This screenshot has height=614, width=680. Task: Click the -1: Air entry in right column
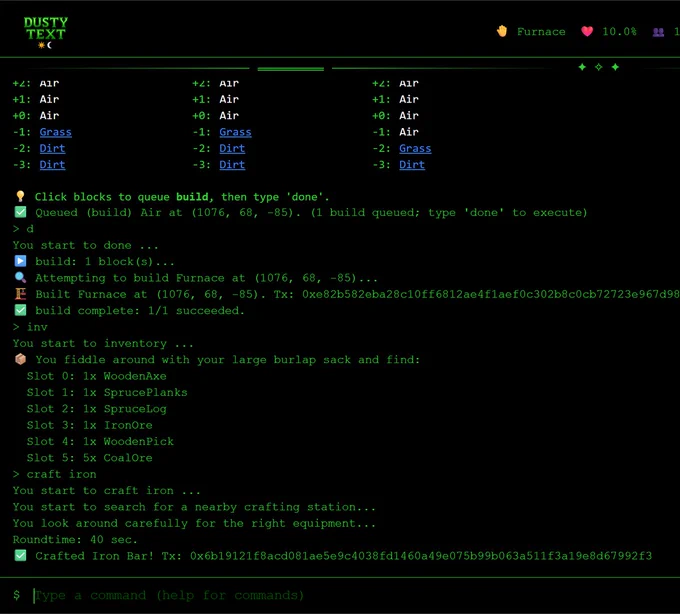[x=396, y=132]
